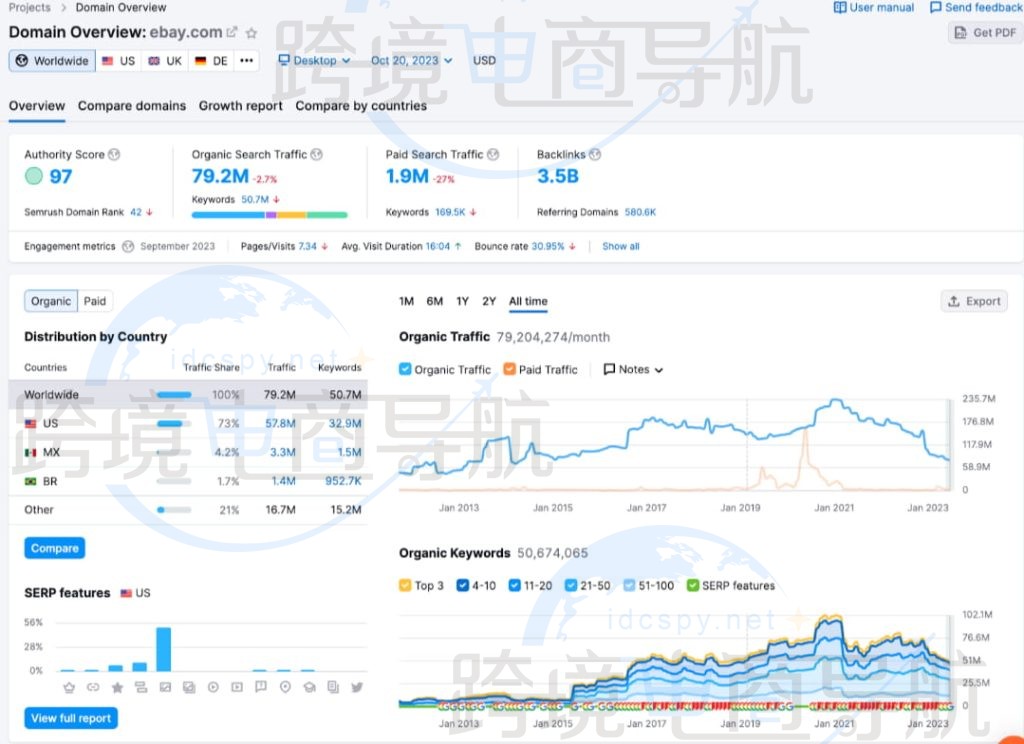The width and height of the screenshot is (1024, 744).
Task: Disable the Top 3 keywords checkbox
Action: (x=407, y=585)
